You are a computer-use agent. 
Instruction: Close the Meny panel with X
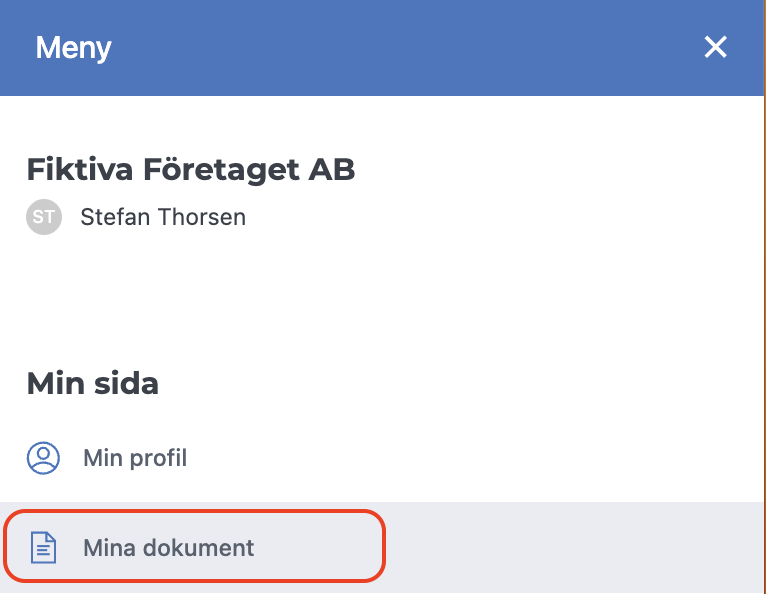pyautogui.click(x=715, y=47)
